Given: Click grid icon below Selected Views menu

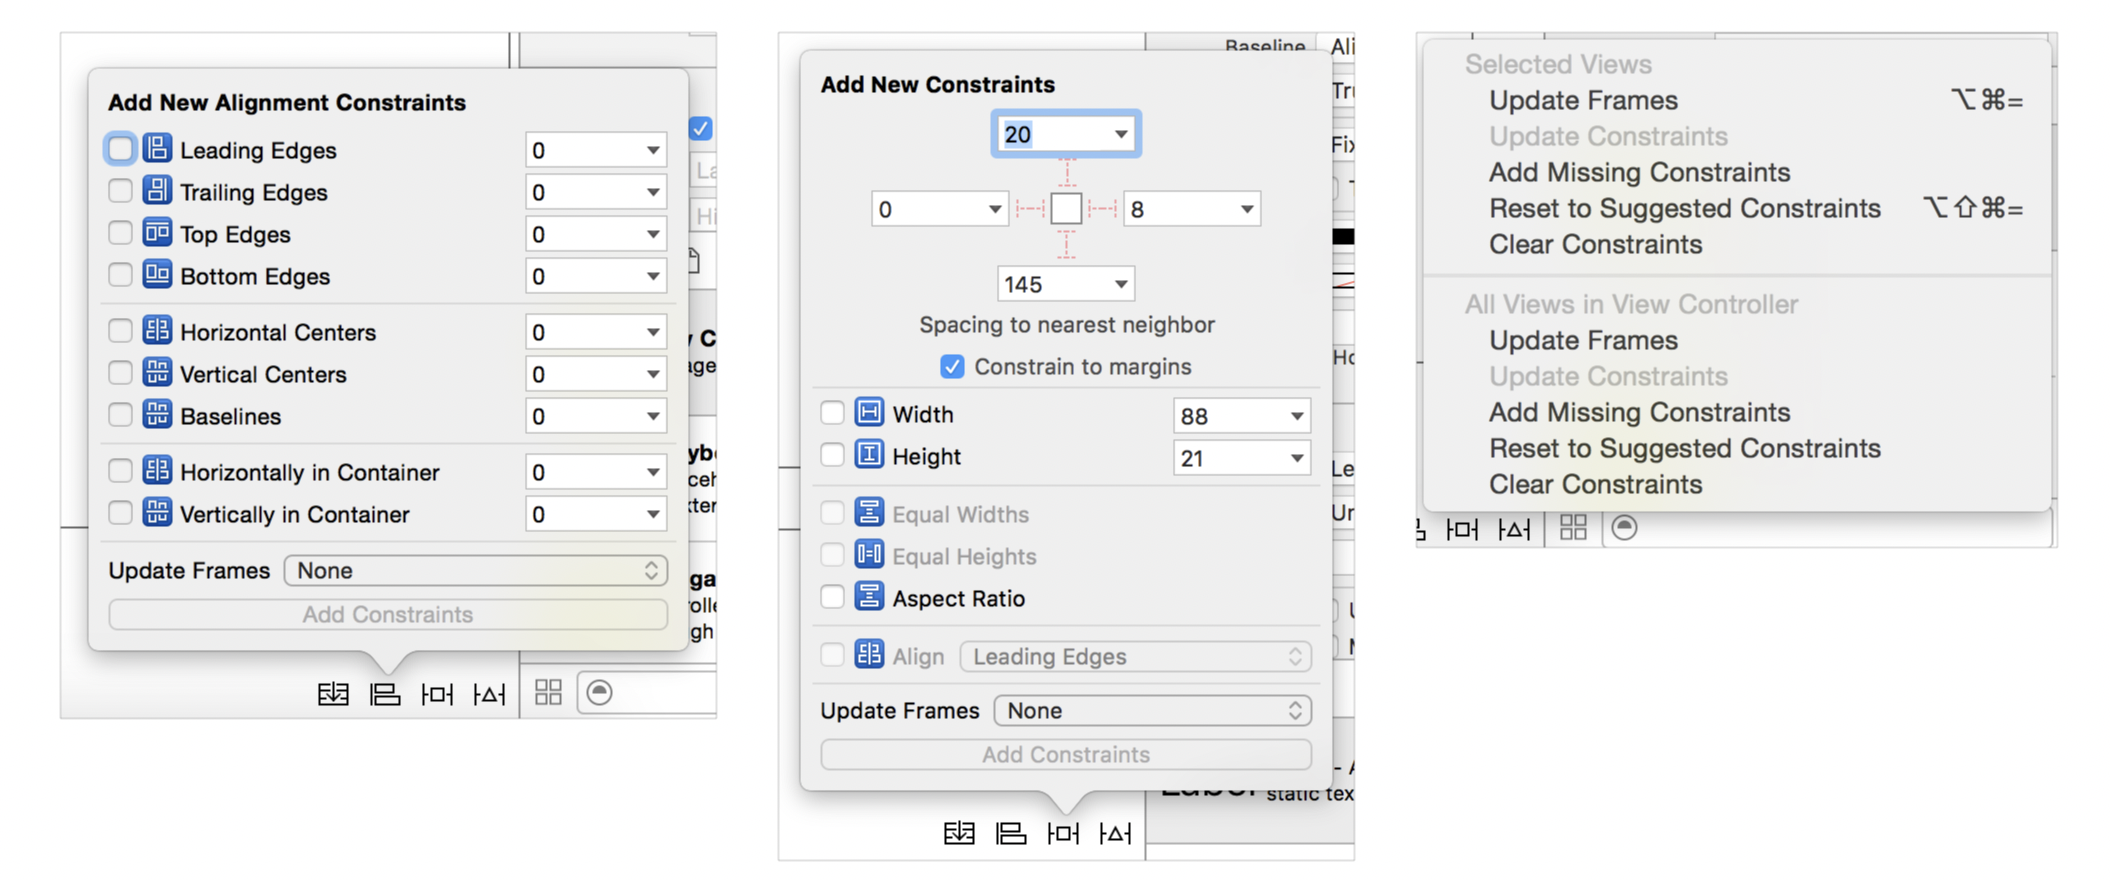Looking at the screenshot, I should 1573,527.
